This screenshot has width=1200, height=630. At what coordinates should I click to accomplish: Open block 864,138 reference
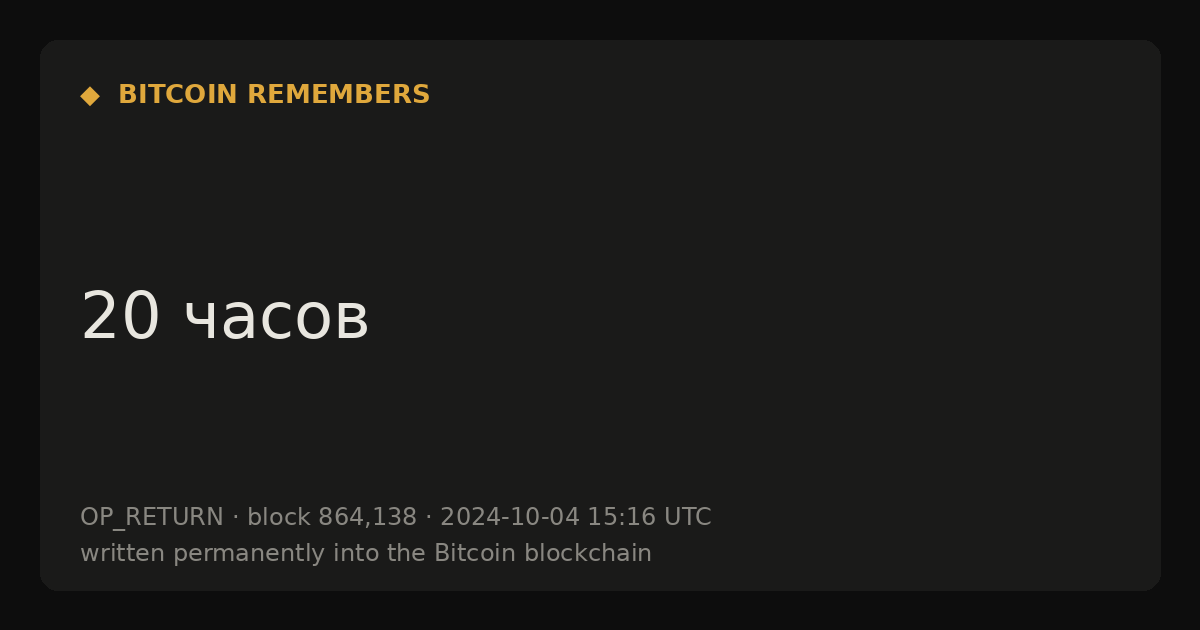332,517
